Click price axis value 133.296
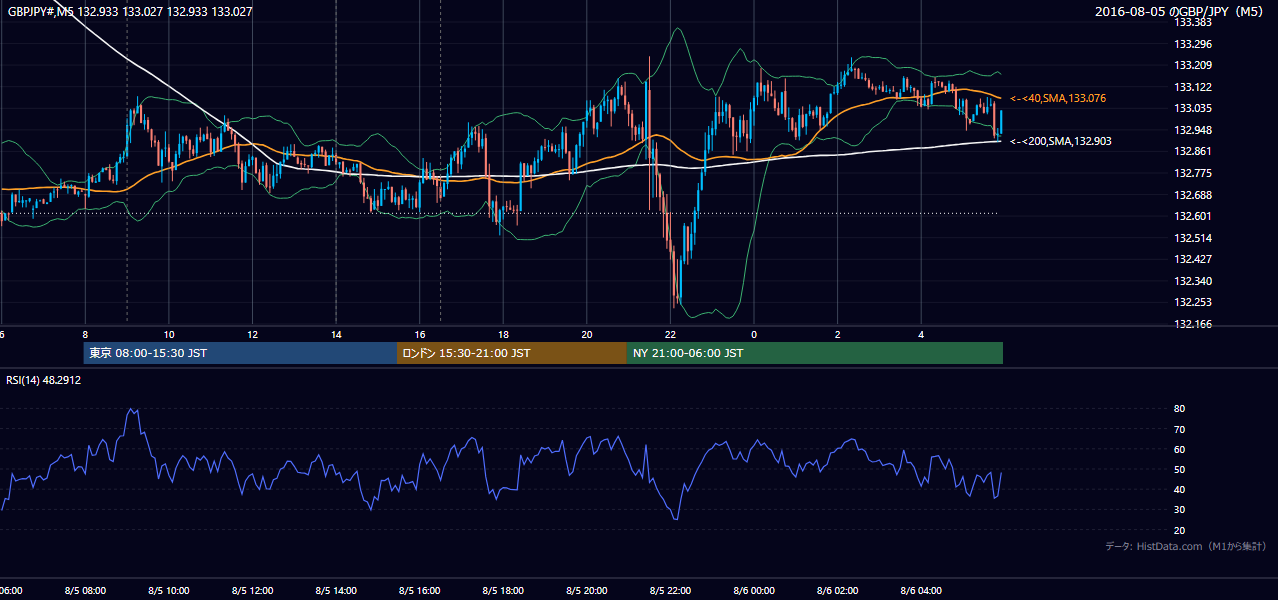The width and height of the screenshot is (1278, 600). coord(1193,44)
